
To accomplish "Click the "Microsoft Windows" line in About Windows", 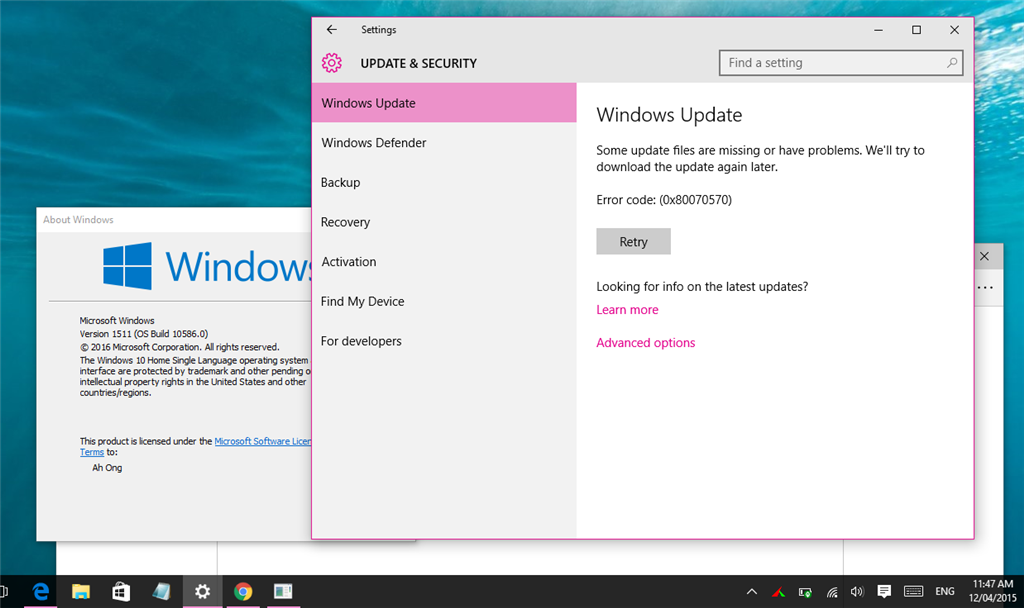I will (x=117, y=321).
